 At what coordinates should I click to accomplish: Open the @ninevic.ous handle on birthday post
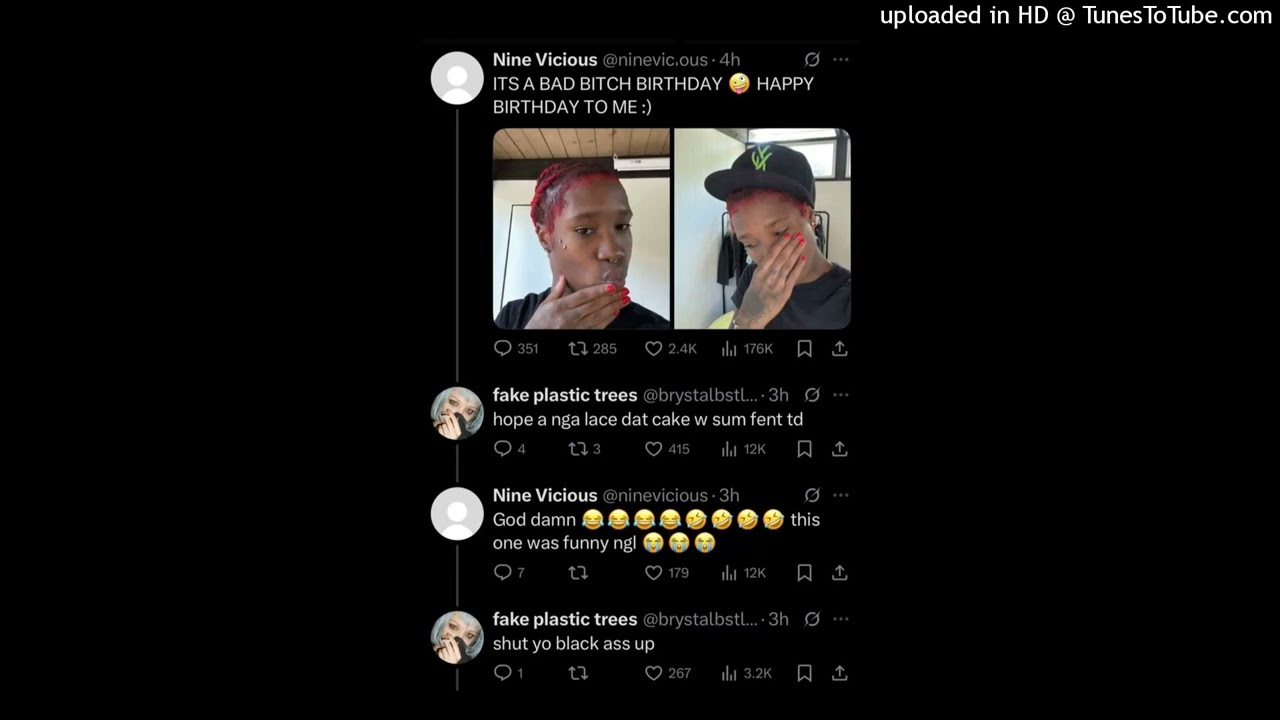[655, 60]
